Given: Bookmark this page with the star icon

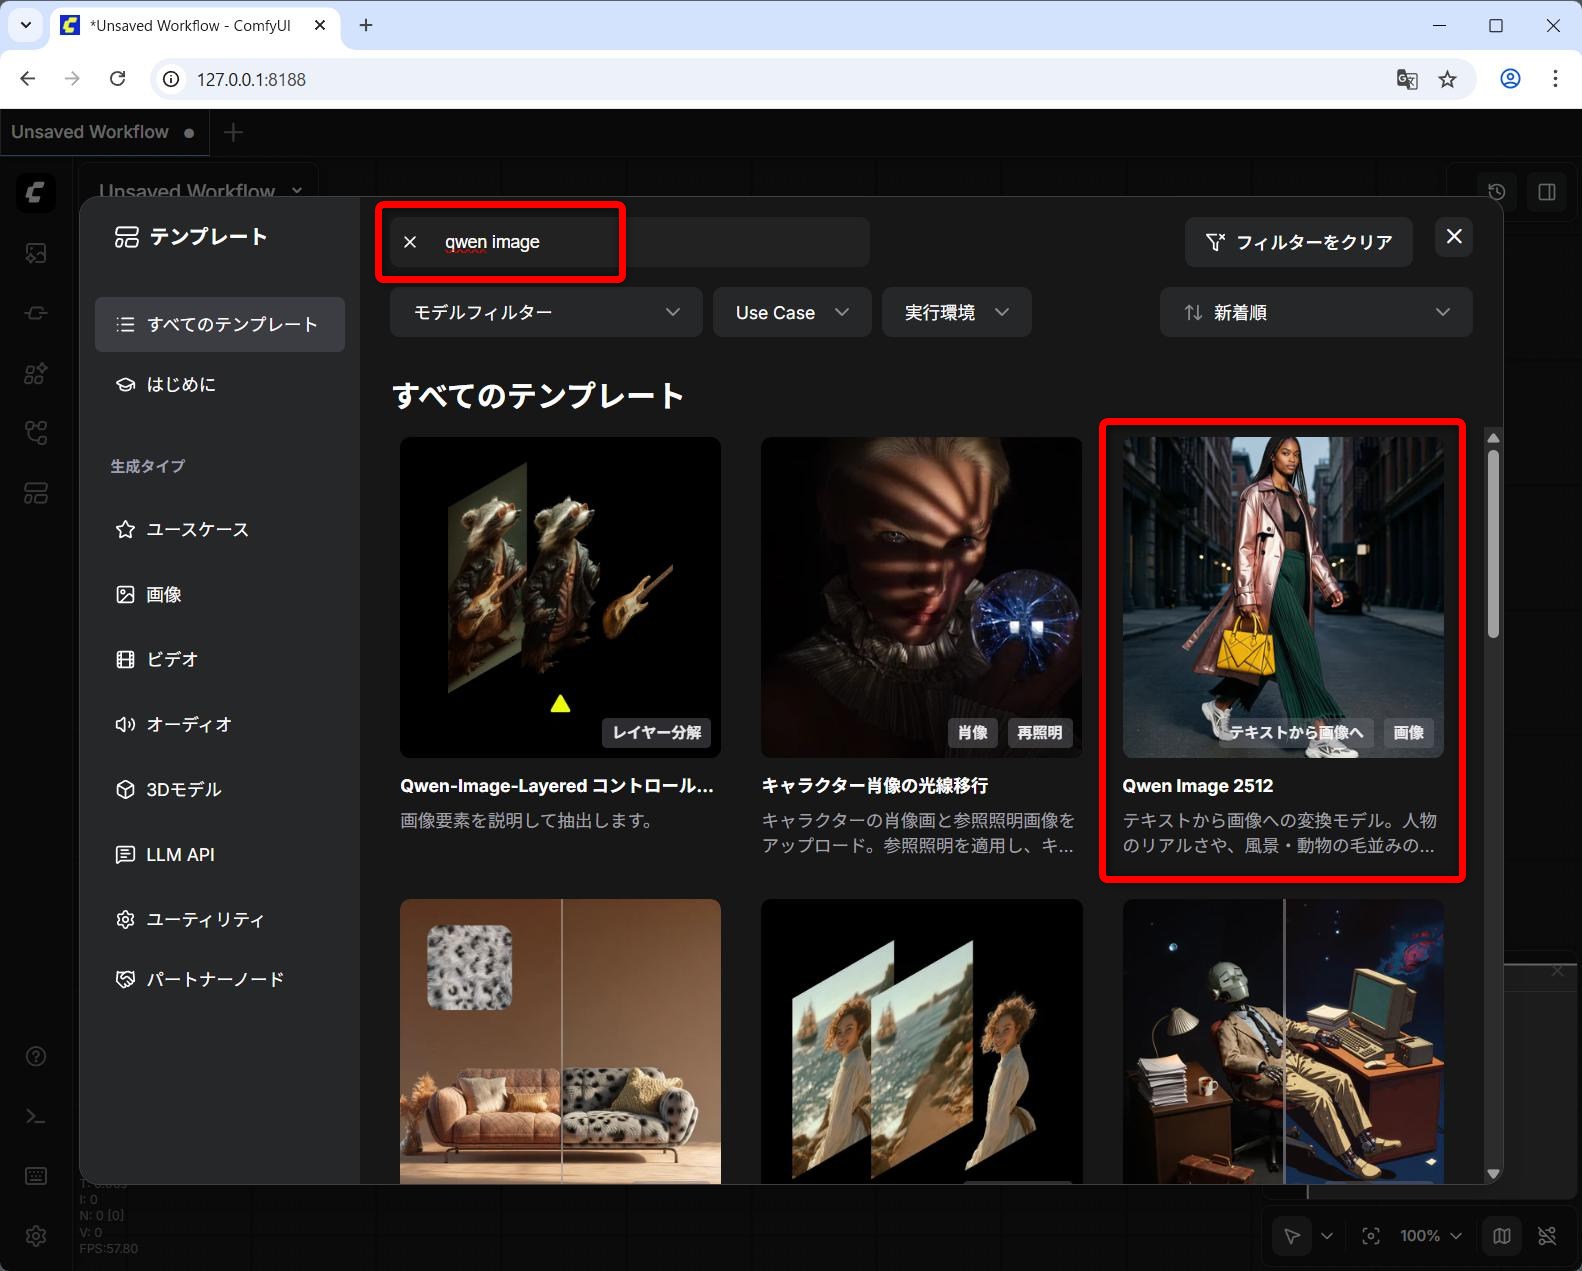Looking at the screenshot, I should click(x=1447, y=79).
